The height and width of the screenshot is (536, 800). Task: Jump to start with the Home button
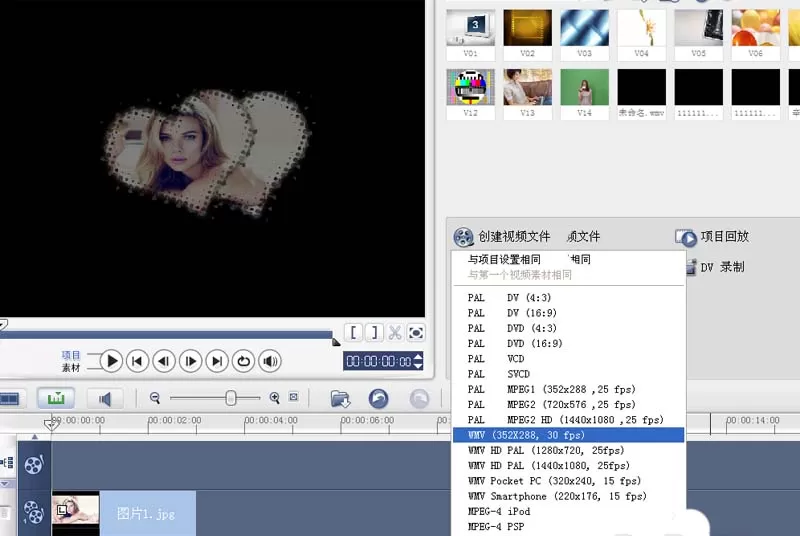tap(137, 361)
